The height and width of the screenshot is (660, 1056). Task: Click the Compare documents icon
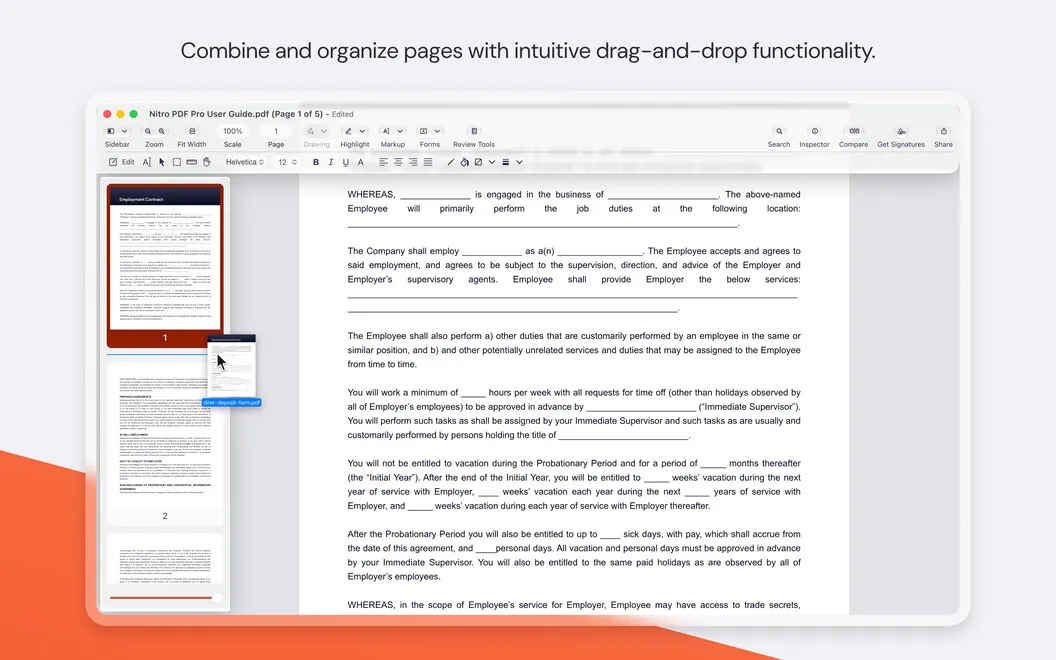tap(854, 131)
